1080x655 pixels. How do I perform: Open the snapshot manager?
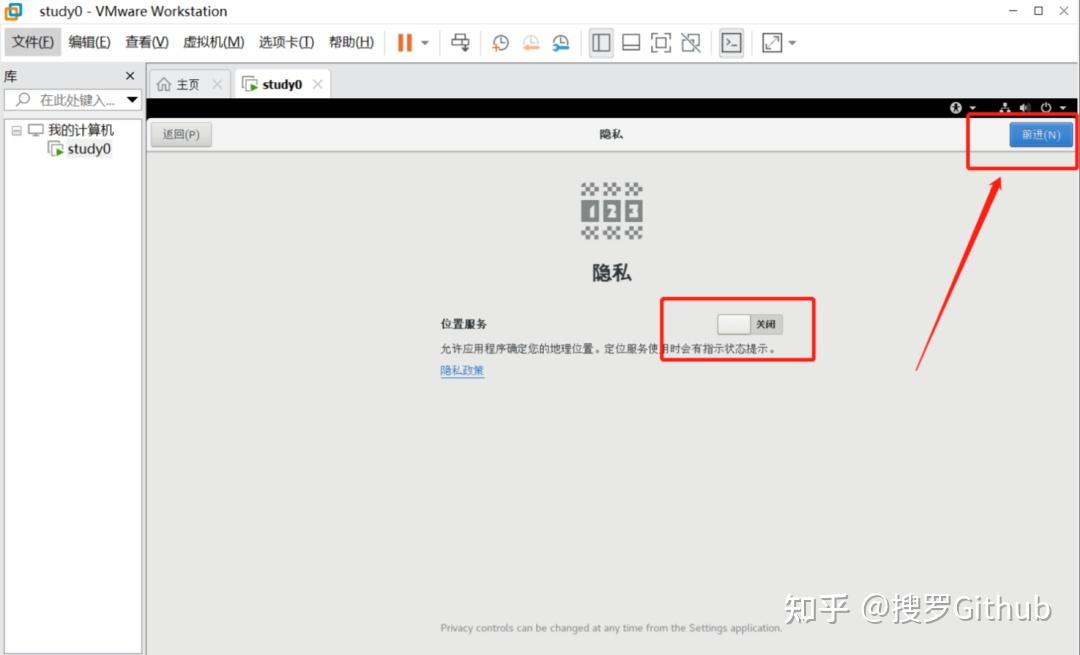pos(561,43)
